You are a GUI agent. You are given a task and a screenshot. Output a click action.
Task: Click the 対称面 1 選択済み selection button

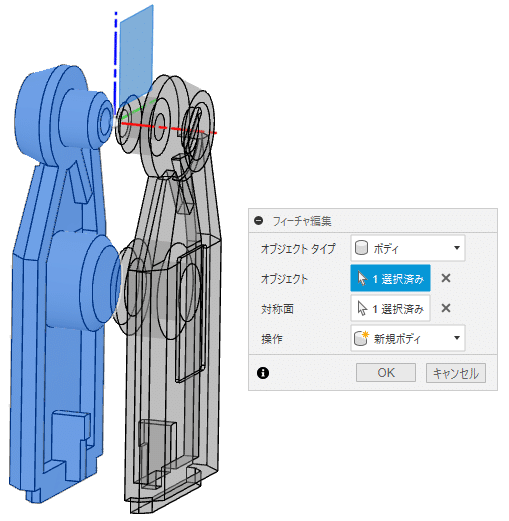(390, 308)
